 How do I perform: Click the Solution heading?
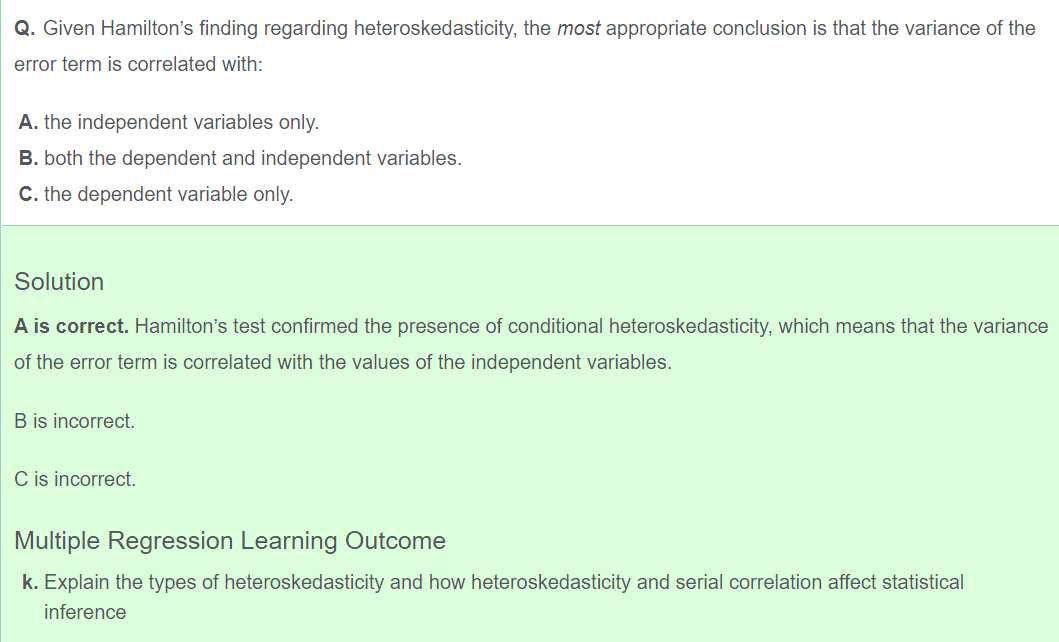click(59, 282)
